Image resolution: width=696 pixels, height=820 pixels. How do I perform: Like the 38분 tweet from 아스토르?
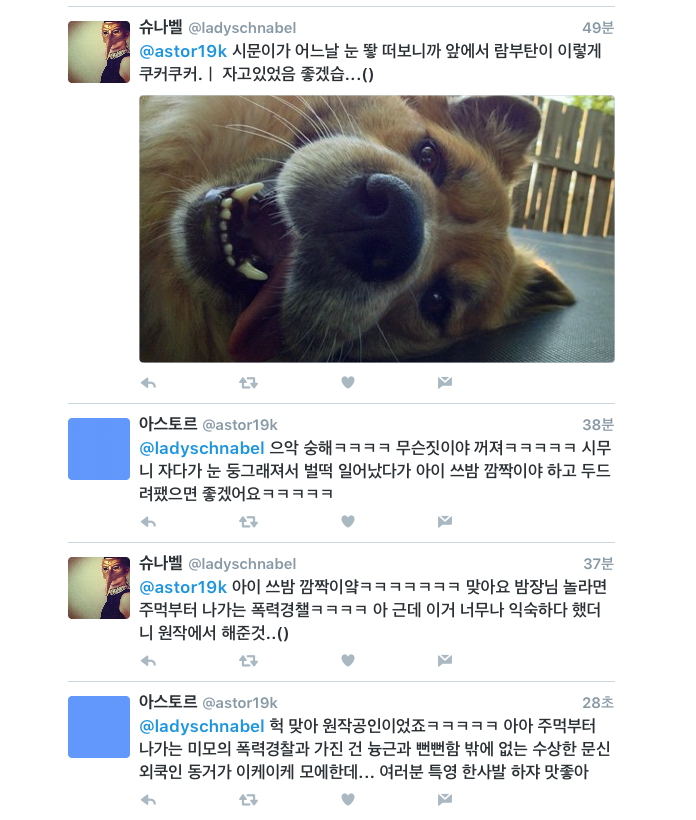click(x=348, y=521)
